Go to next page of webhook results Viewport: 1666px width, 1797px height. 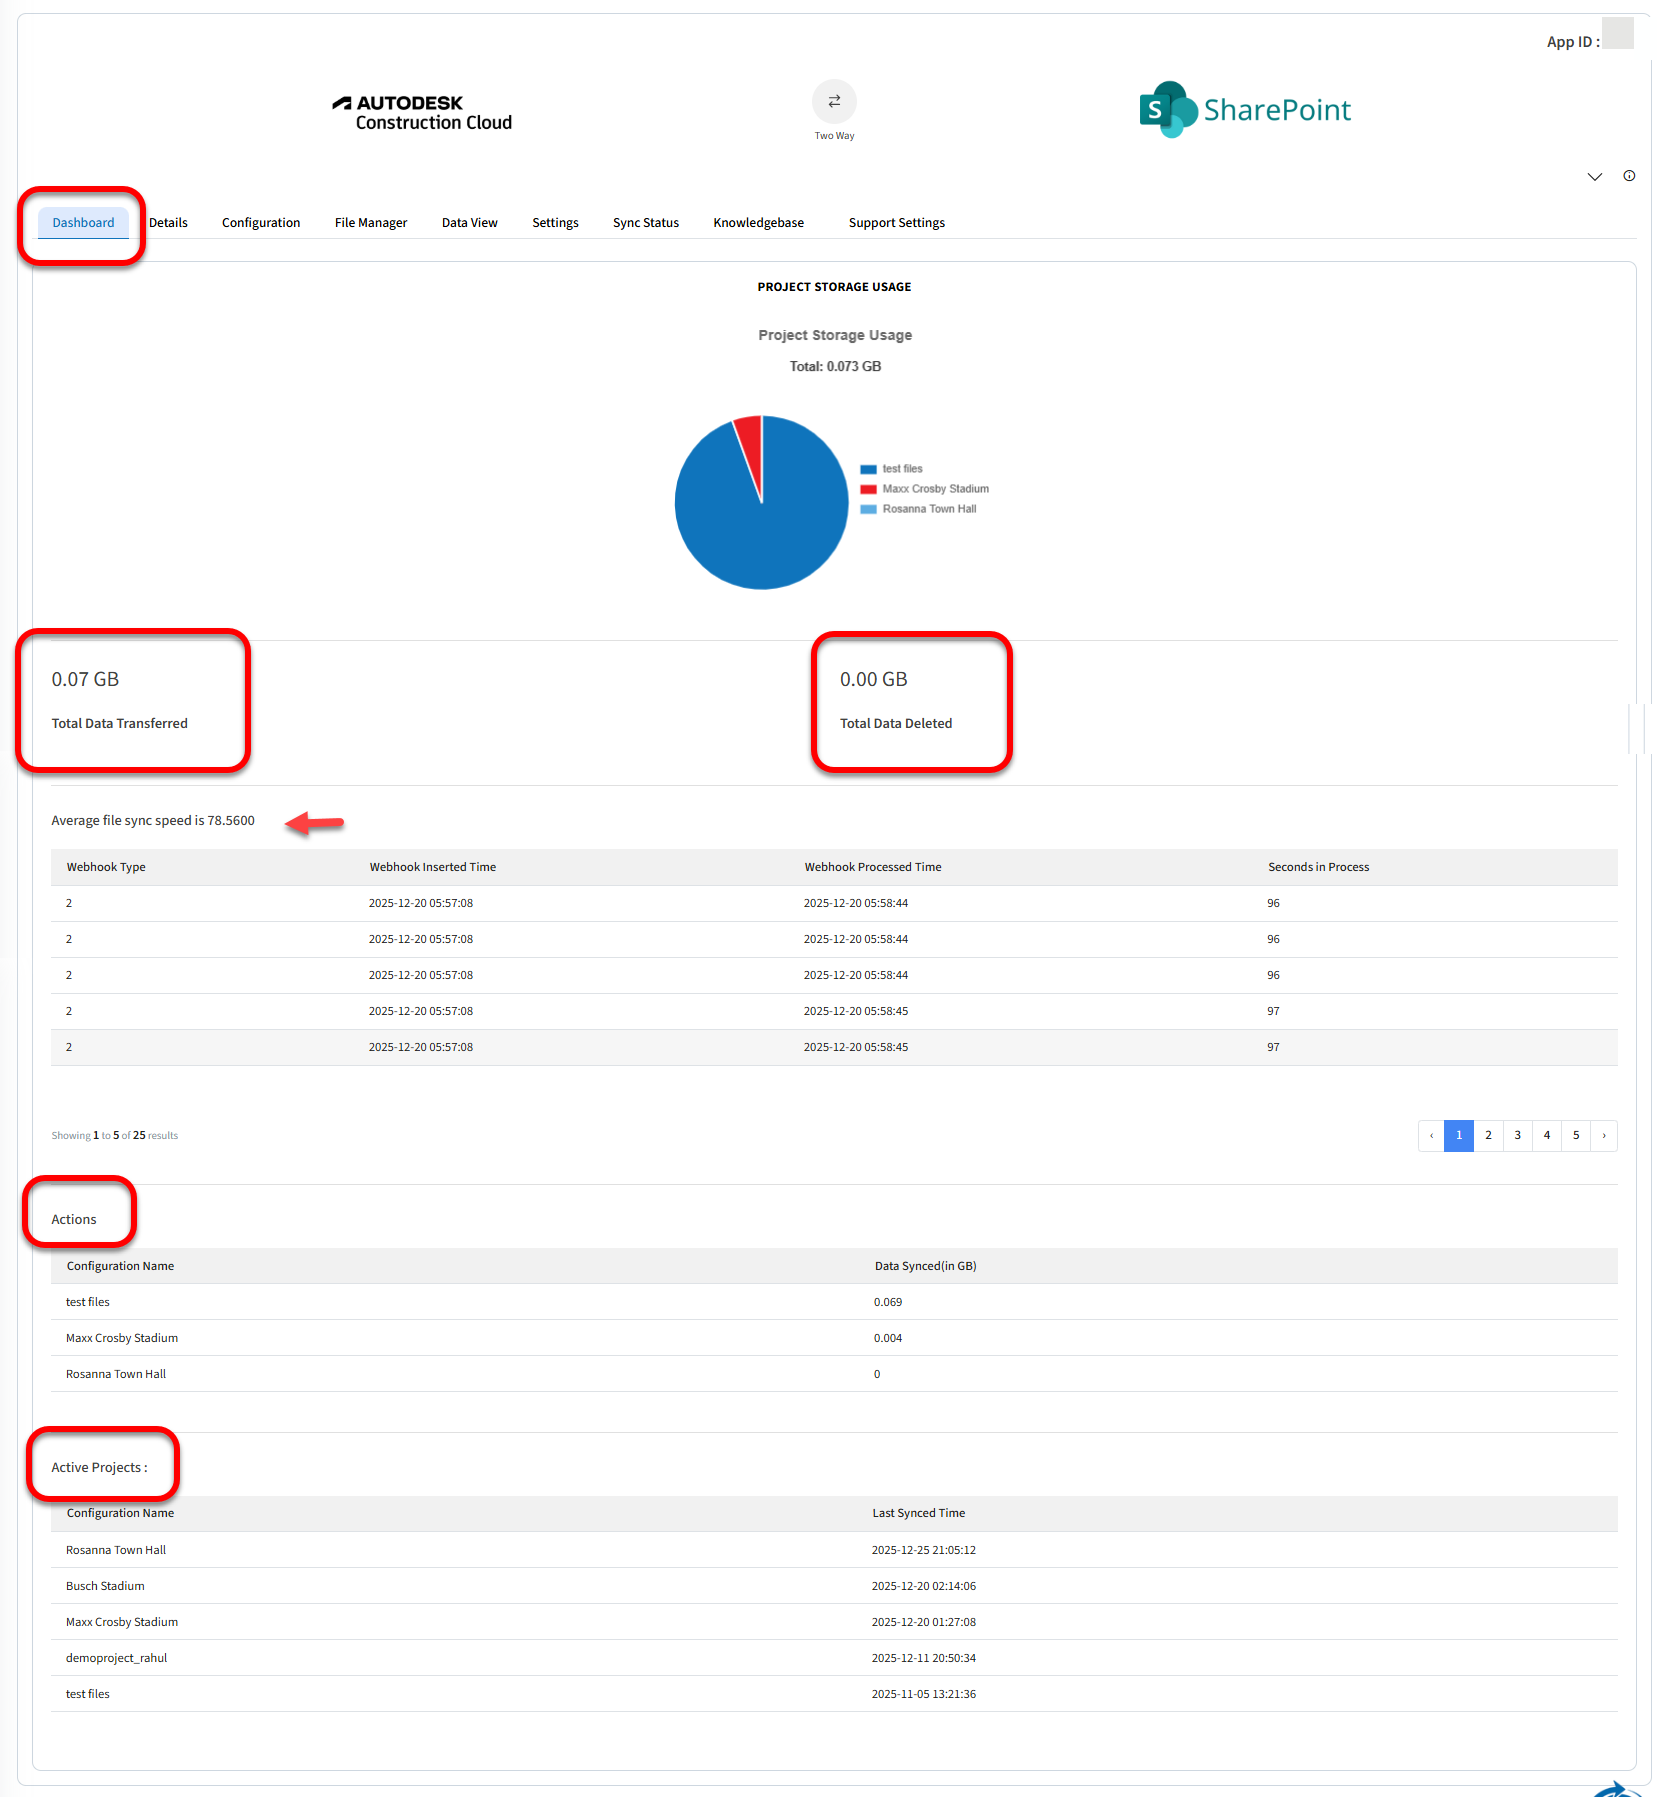[1604, 1136]
